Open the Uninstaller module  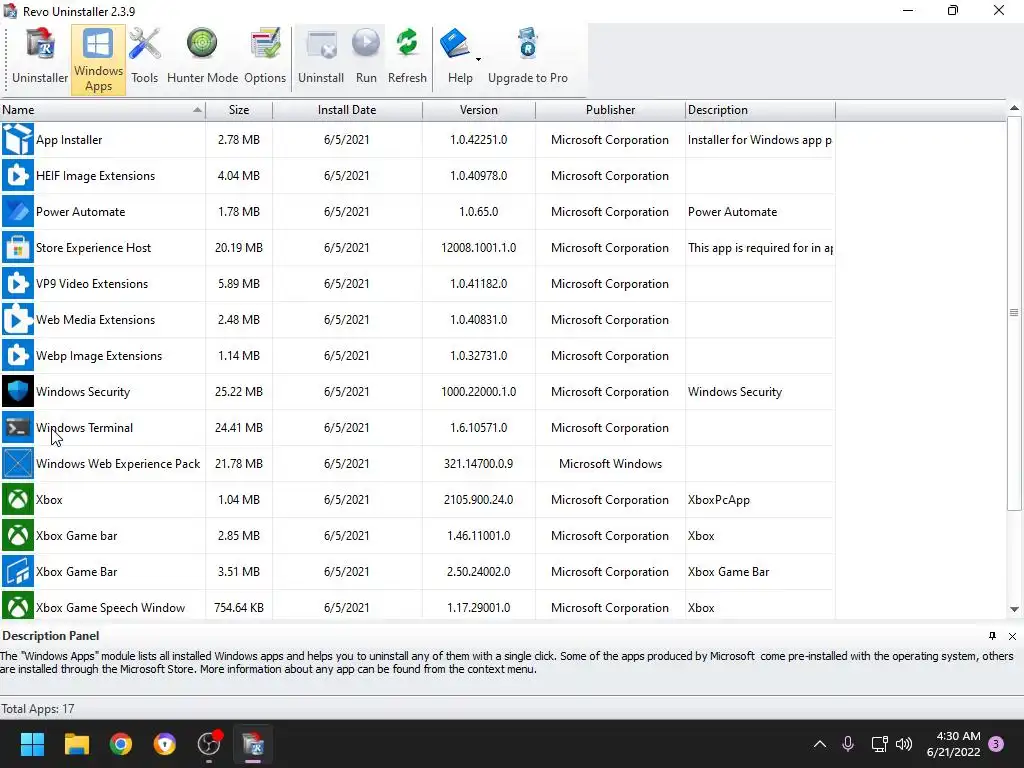(x=40, y=57)
